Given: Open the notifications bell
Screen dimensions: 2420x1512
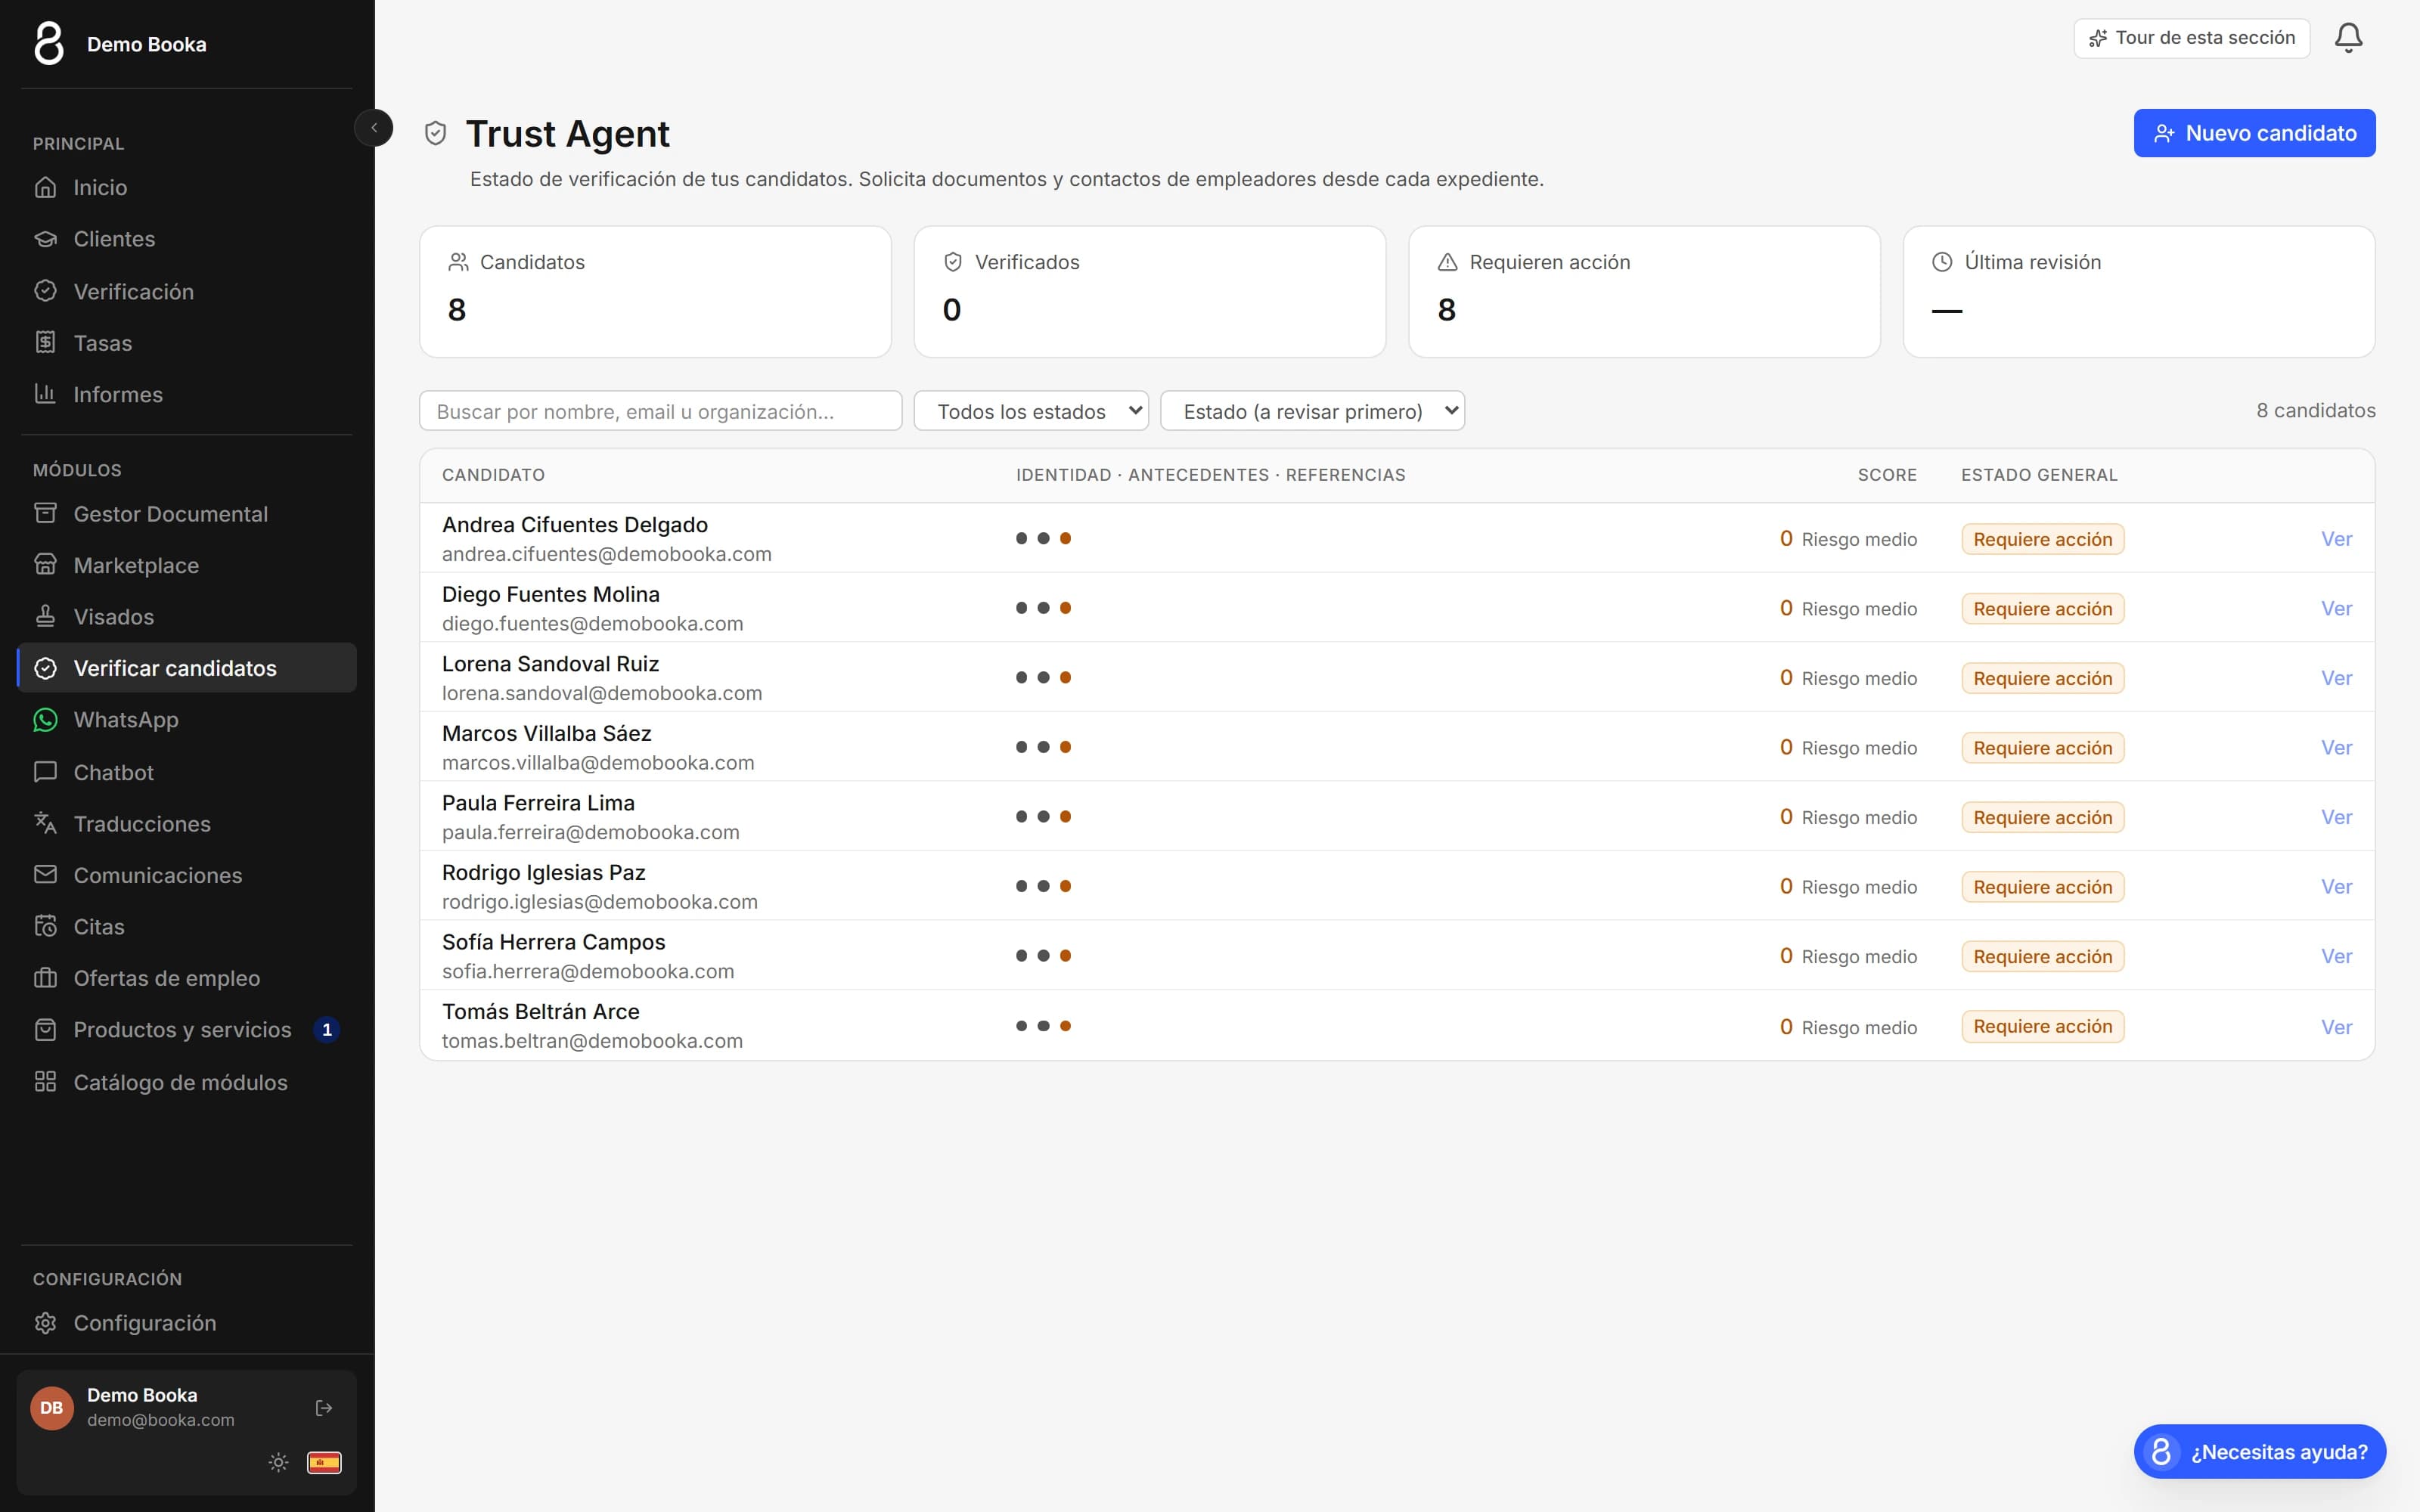Looking at the screenshot, I should (x=2348, y=38).
